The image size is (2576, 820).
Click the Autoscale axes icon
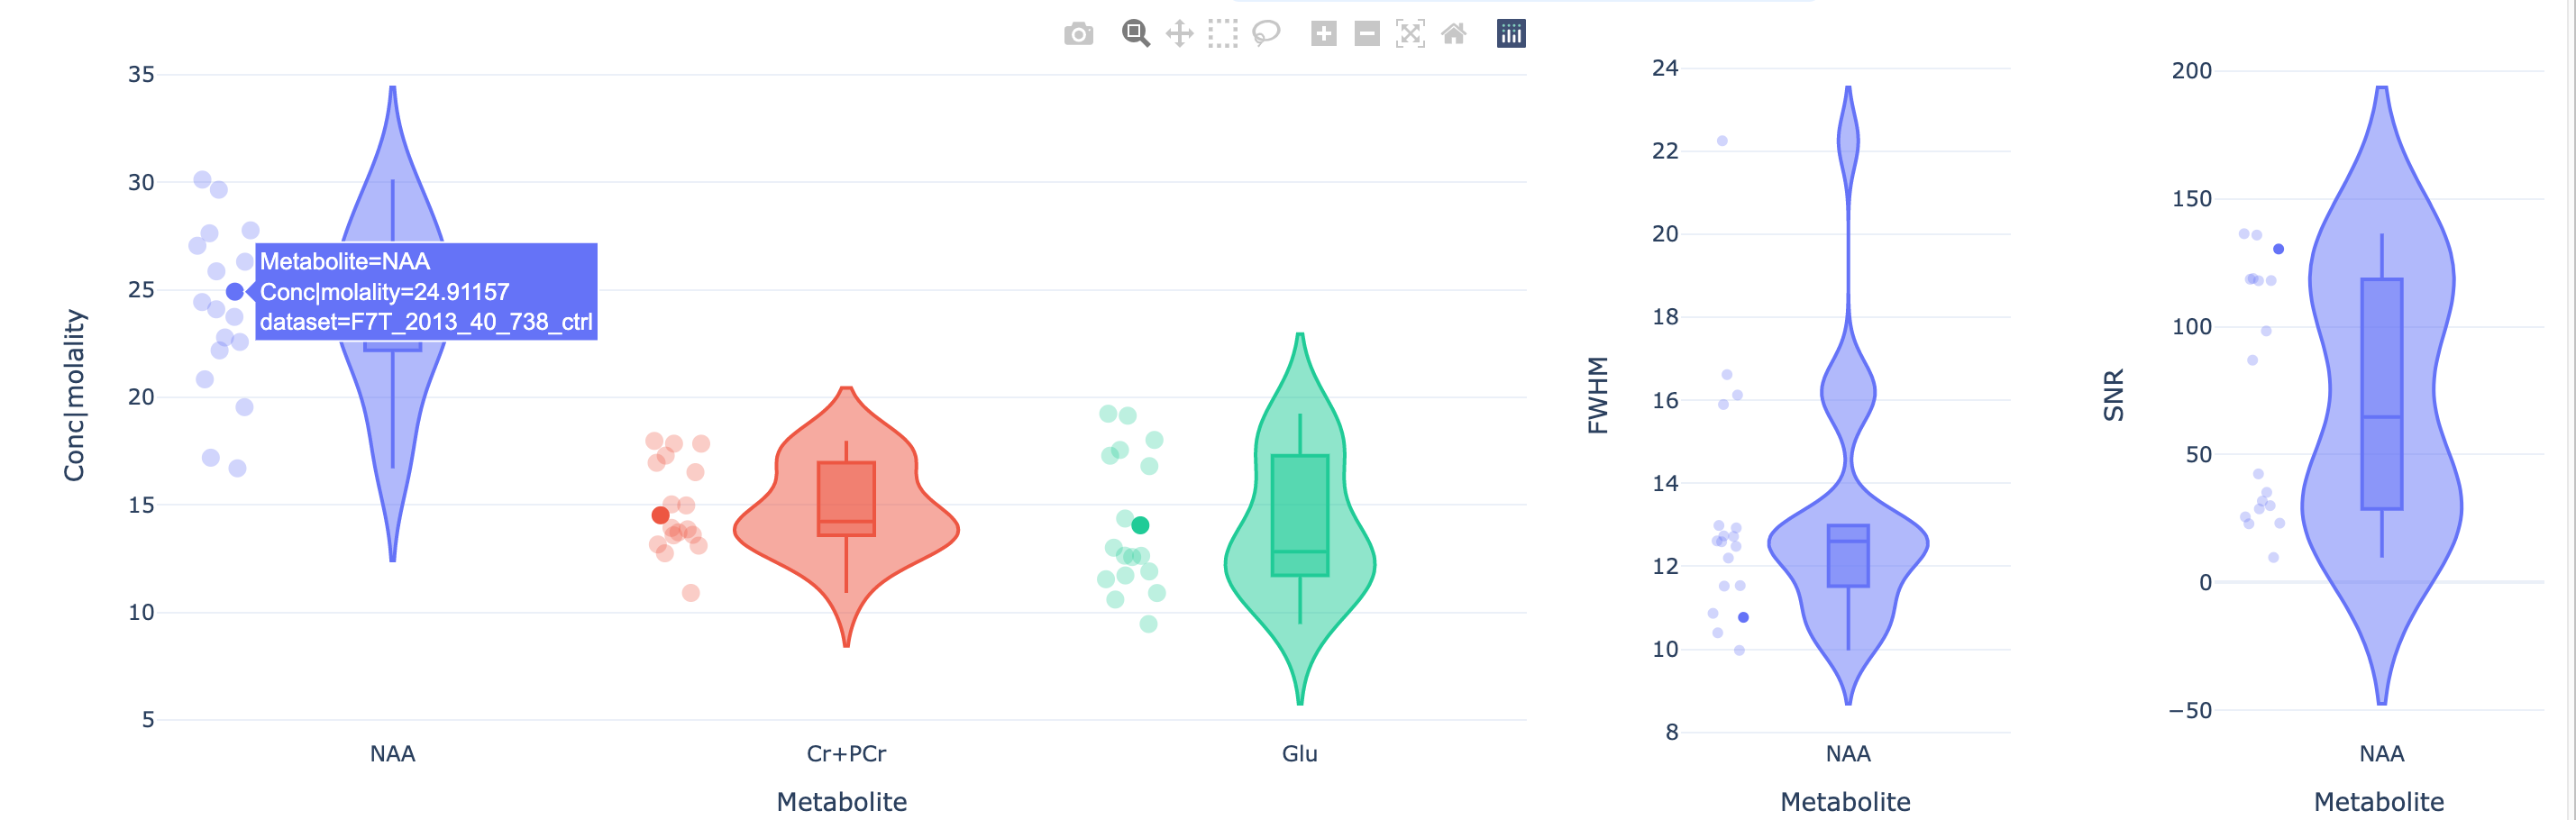pyautogui.click(x=1410, y=34)
